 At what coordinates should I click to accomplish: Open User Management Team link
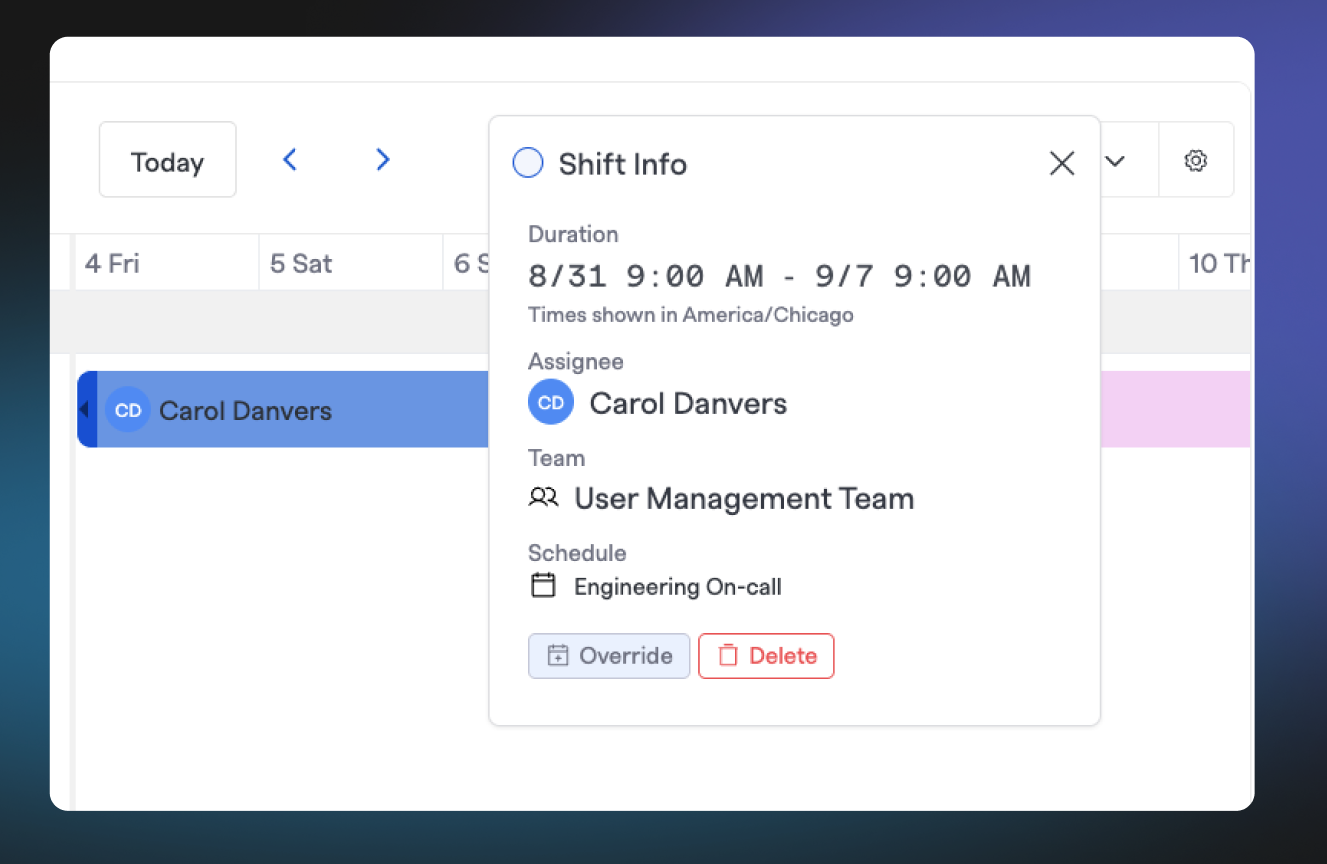point(744,498)
